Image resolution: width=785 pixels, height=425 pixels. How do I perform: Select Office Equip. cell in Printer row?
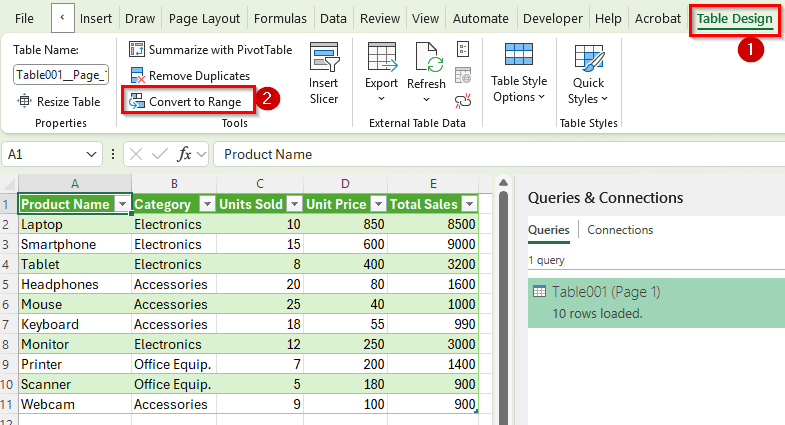coord(174,364)
